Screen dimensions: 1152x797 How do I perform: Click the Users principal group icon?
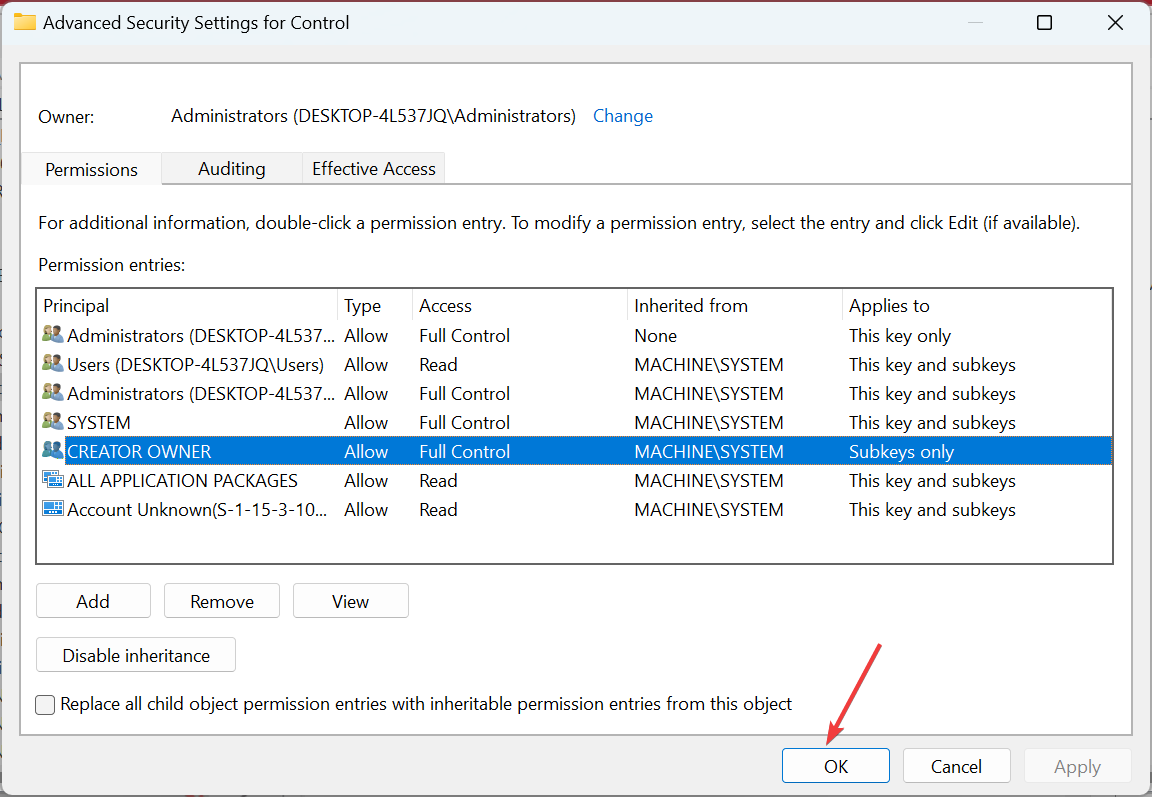point(53,364)
